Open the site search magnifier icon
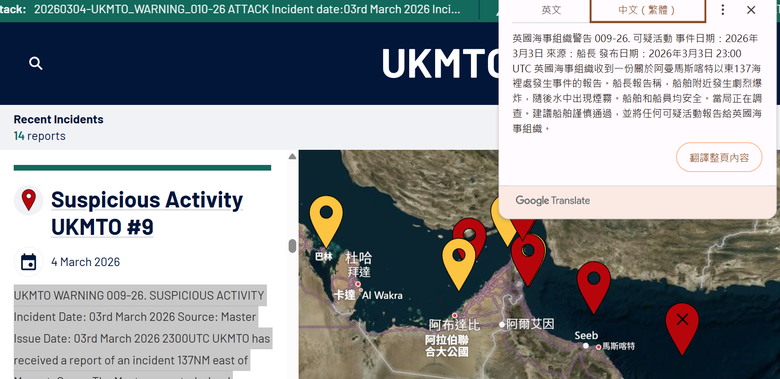This screenshot has height=379, width=780. click(x=35, y=63)
